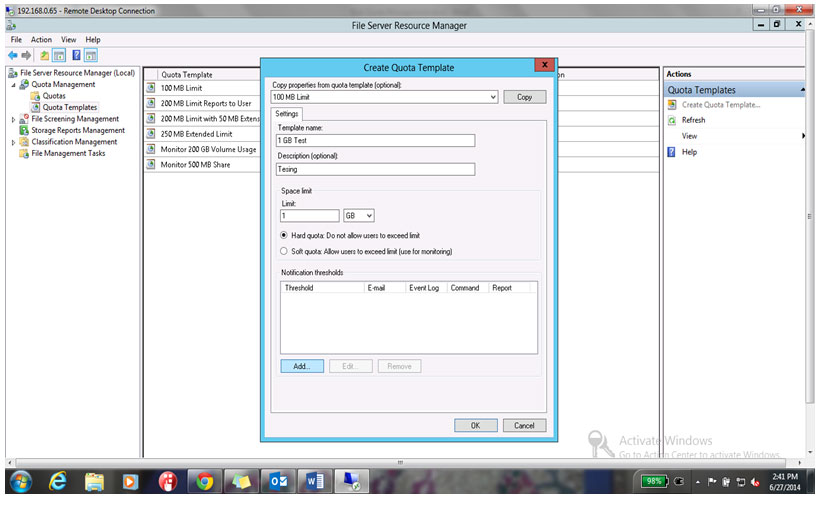Open Word from the taskbar
Screen dimensions: 824x505
tap(315, 481)
